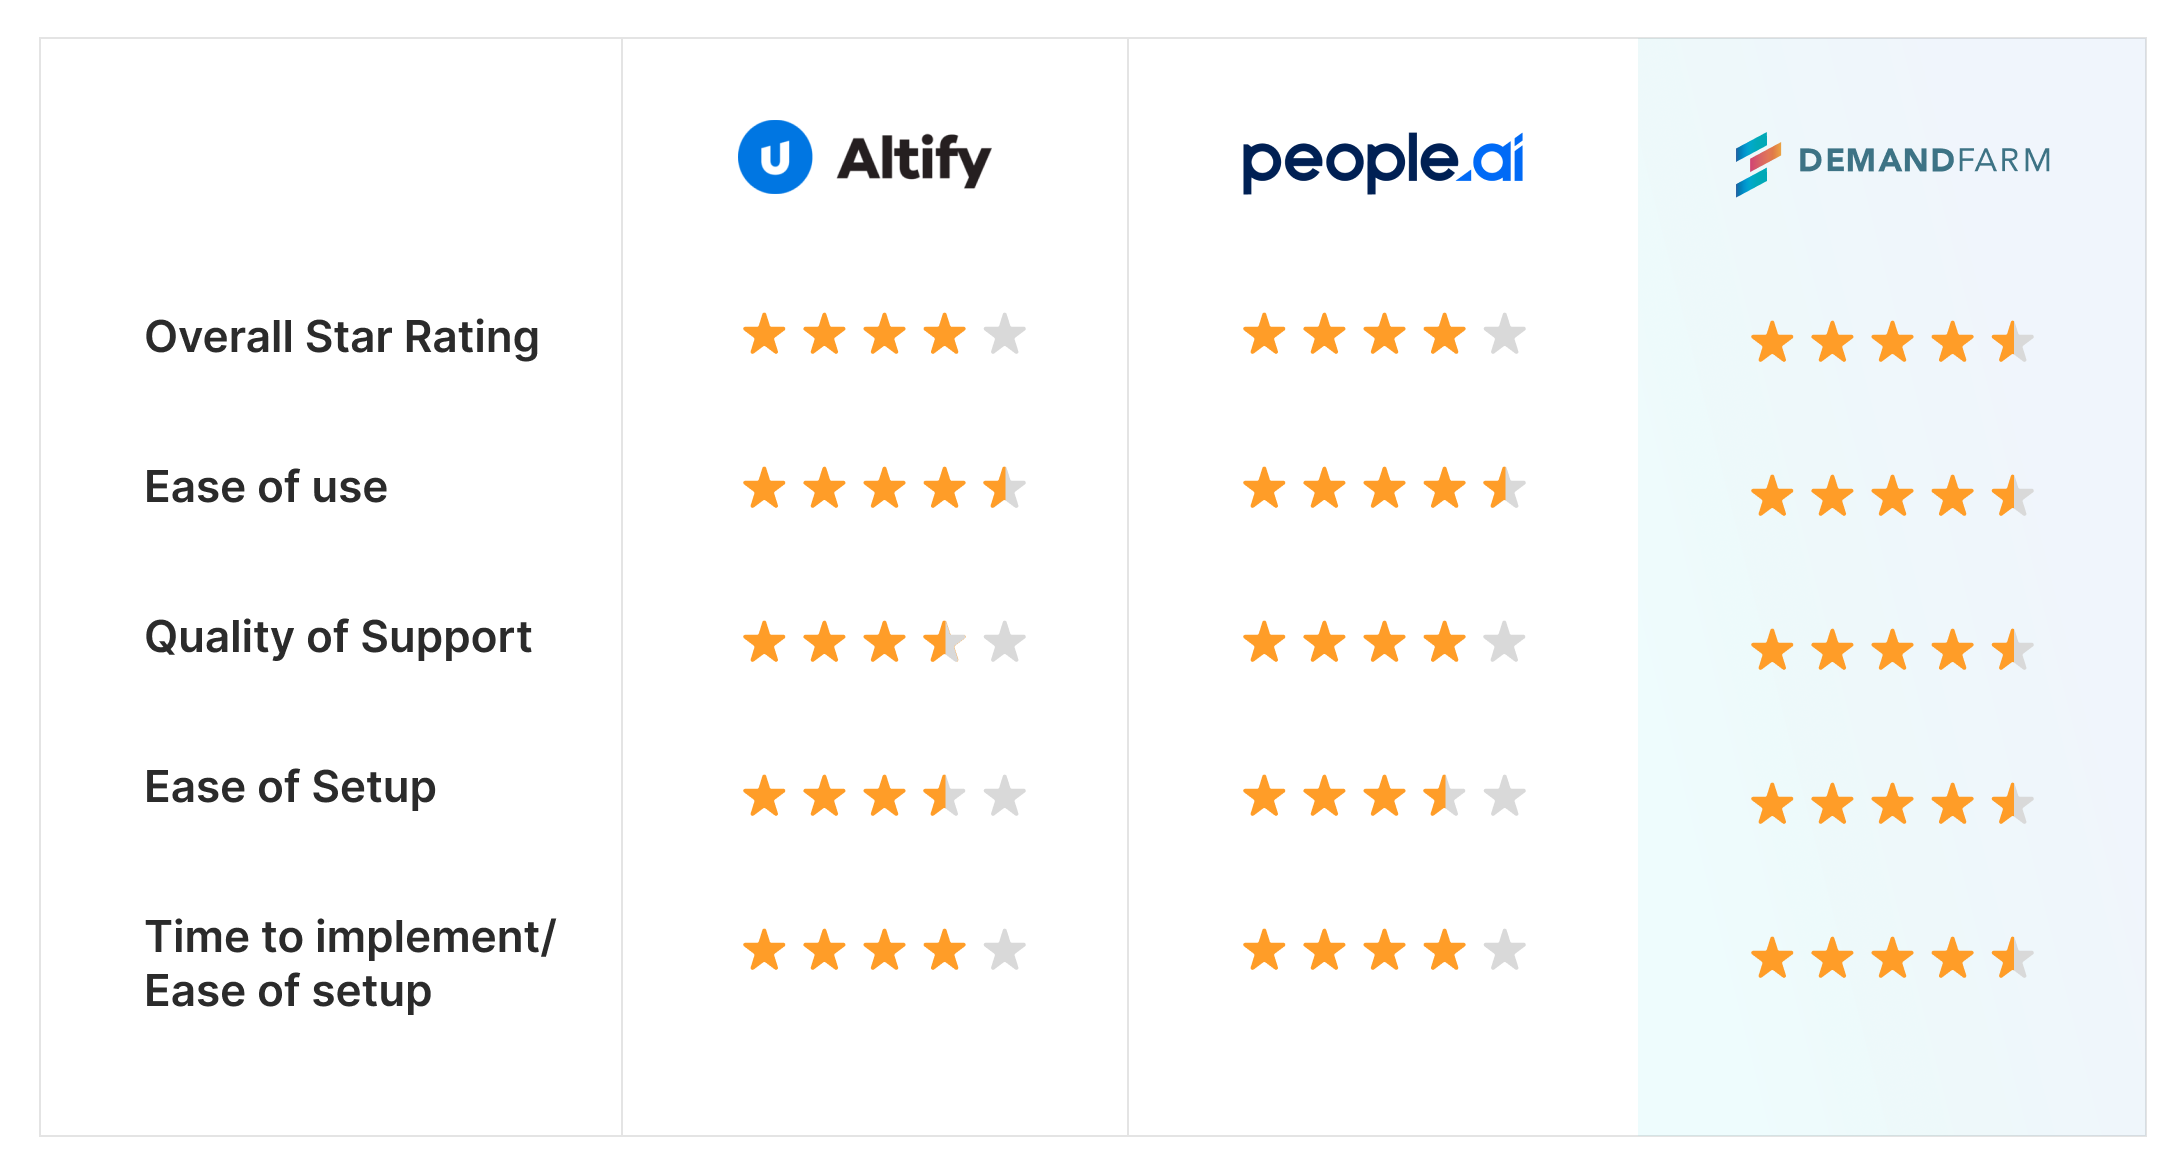Click Altify's Overall Star Rating stars

pos(884,334)
